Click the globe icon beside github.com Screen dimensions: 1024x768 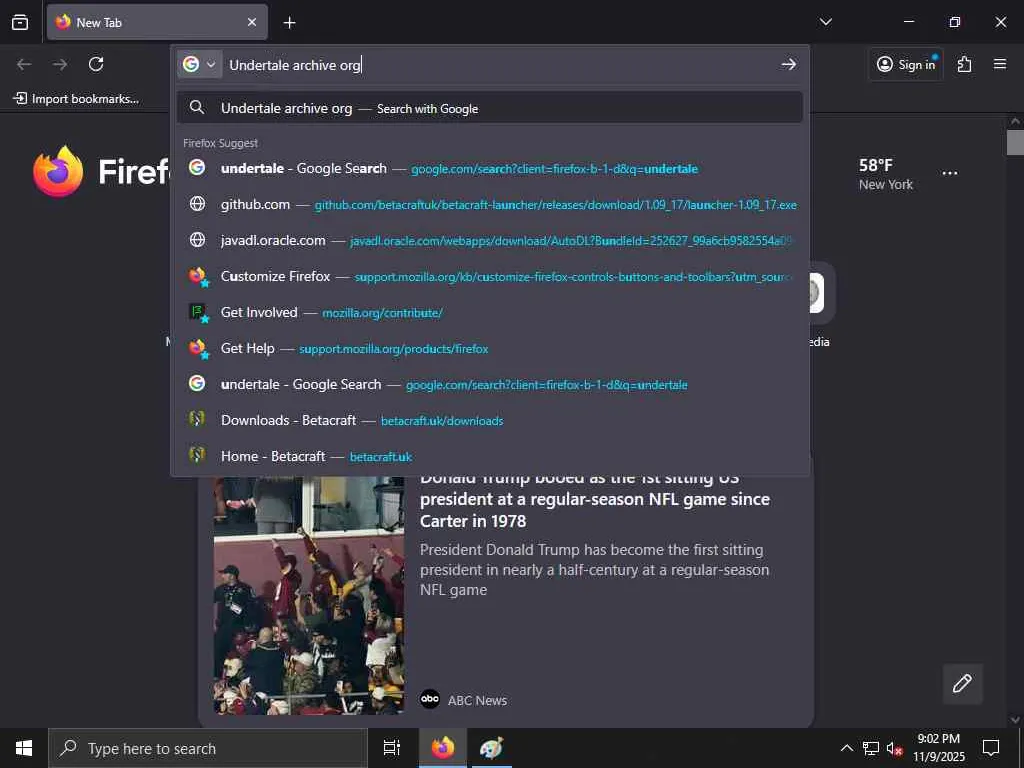pos(197,204)
